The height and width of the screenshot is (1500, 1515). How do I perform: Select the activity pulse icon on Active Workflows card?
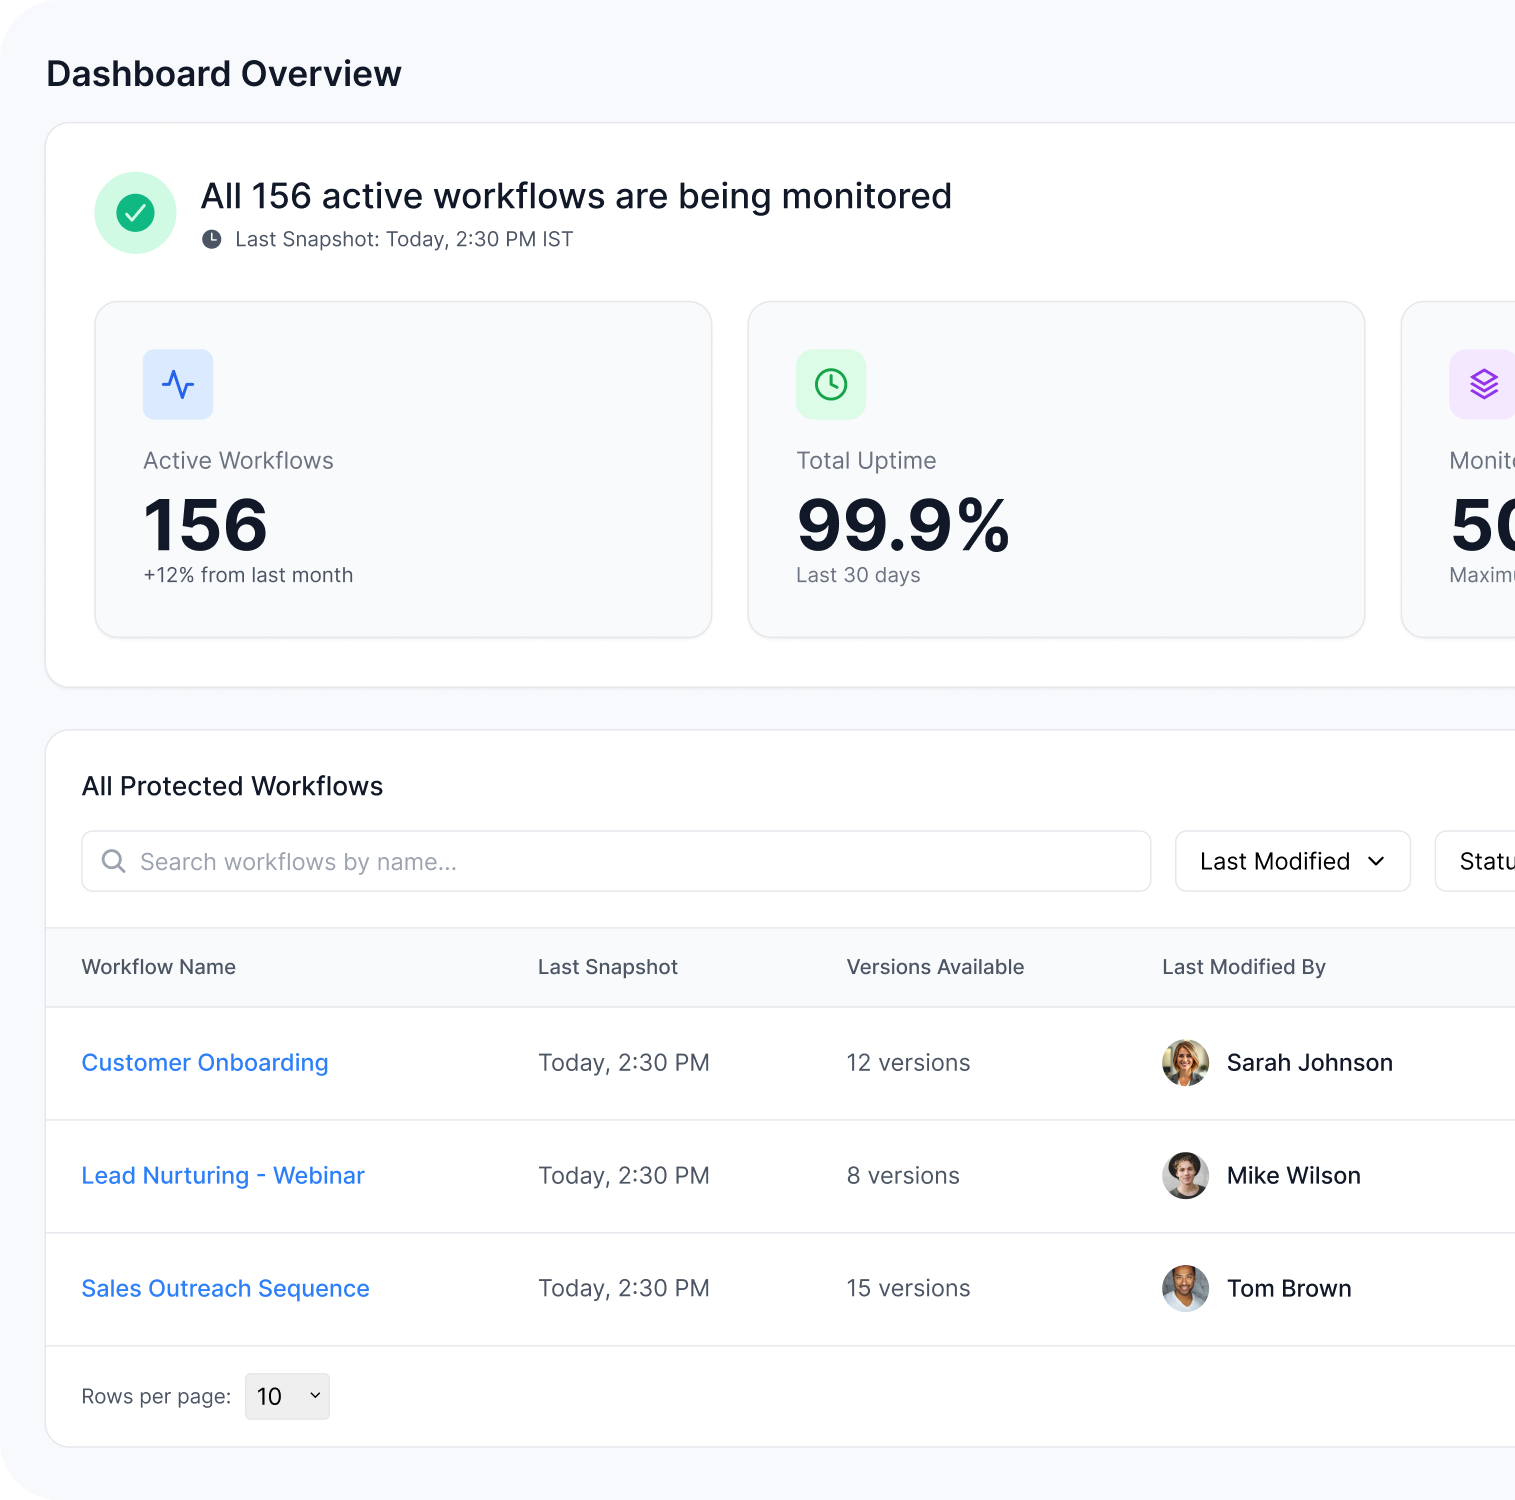[177, 384]
